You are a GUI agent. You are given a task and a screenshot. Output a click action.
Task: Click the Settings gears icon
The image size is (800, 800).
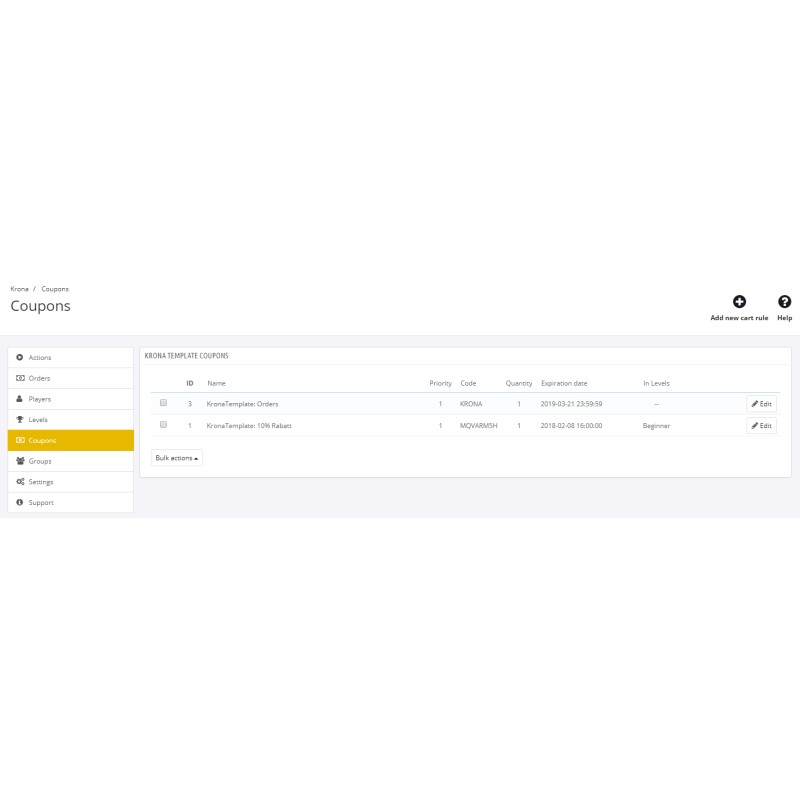pyautogui.click(x=20, y=482)
